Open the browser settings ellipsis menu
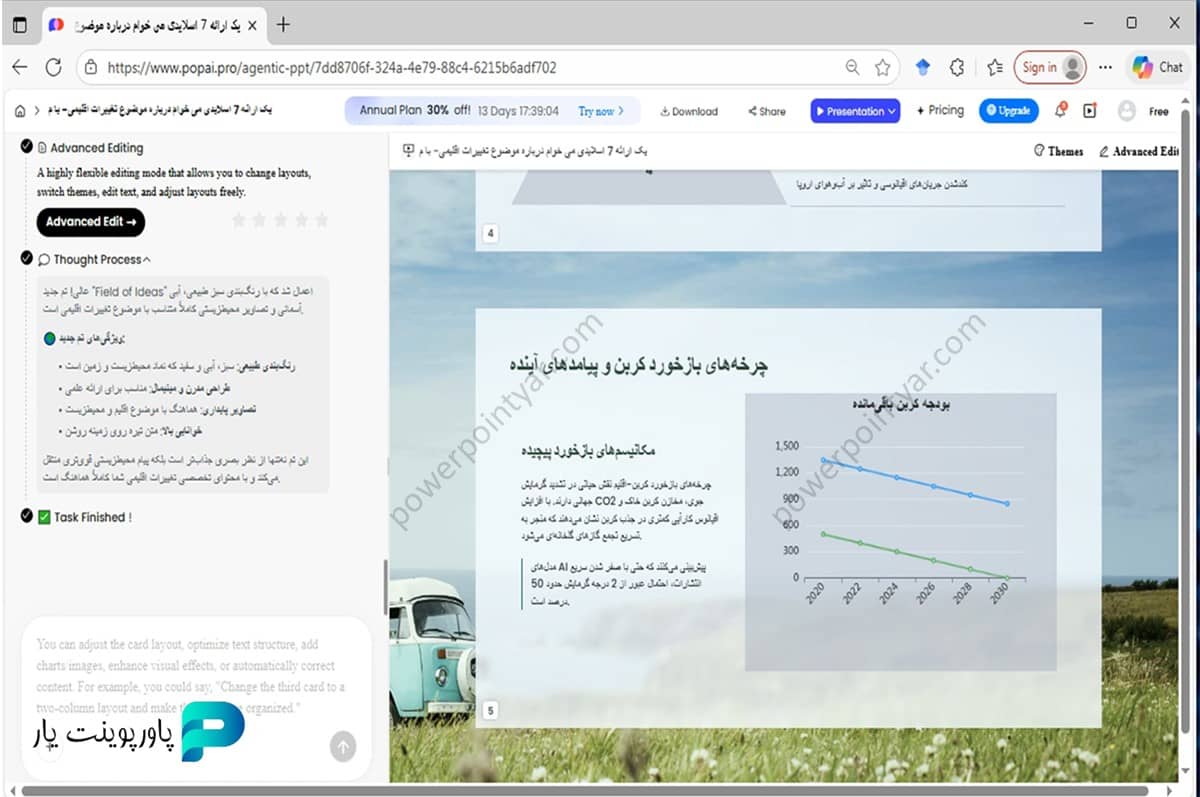The image size is (1200, 797). [x=1105, y=67]
